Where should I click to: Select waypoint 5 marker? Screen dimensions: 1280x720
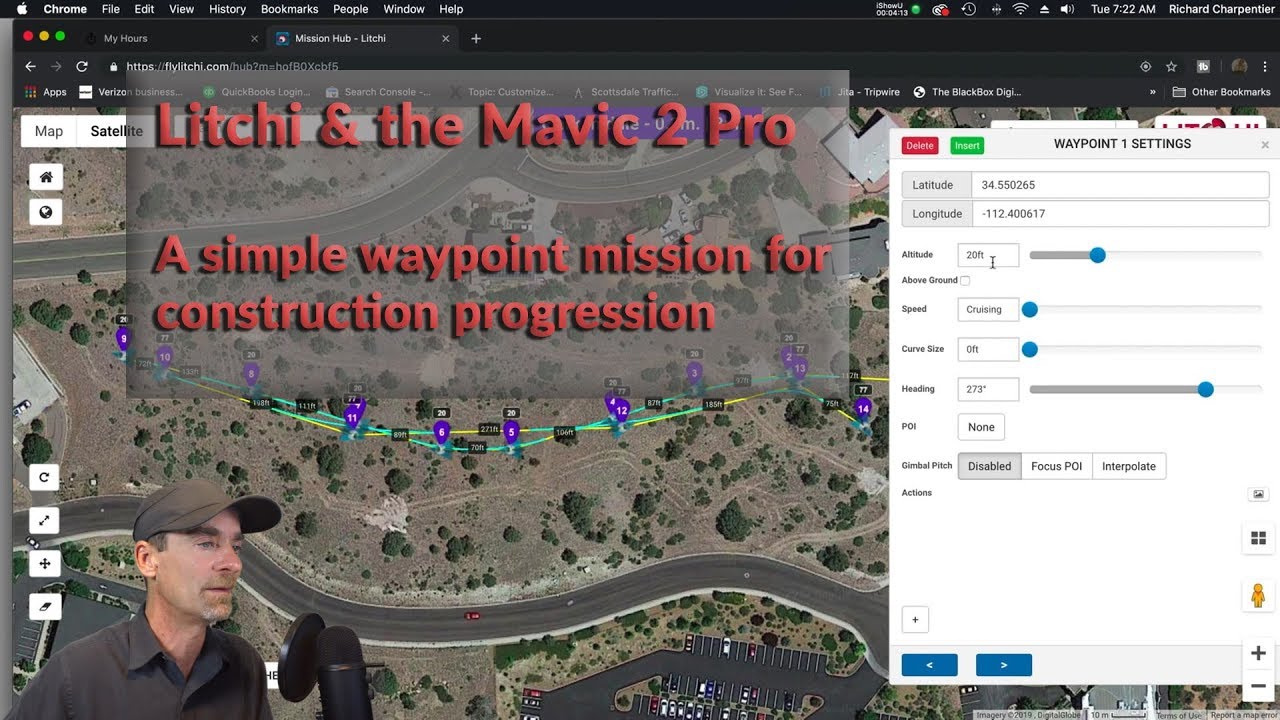click(511, 433)
